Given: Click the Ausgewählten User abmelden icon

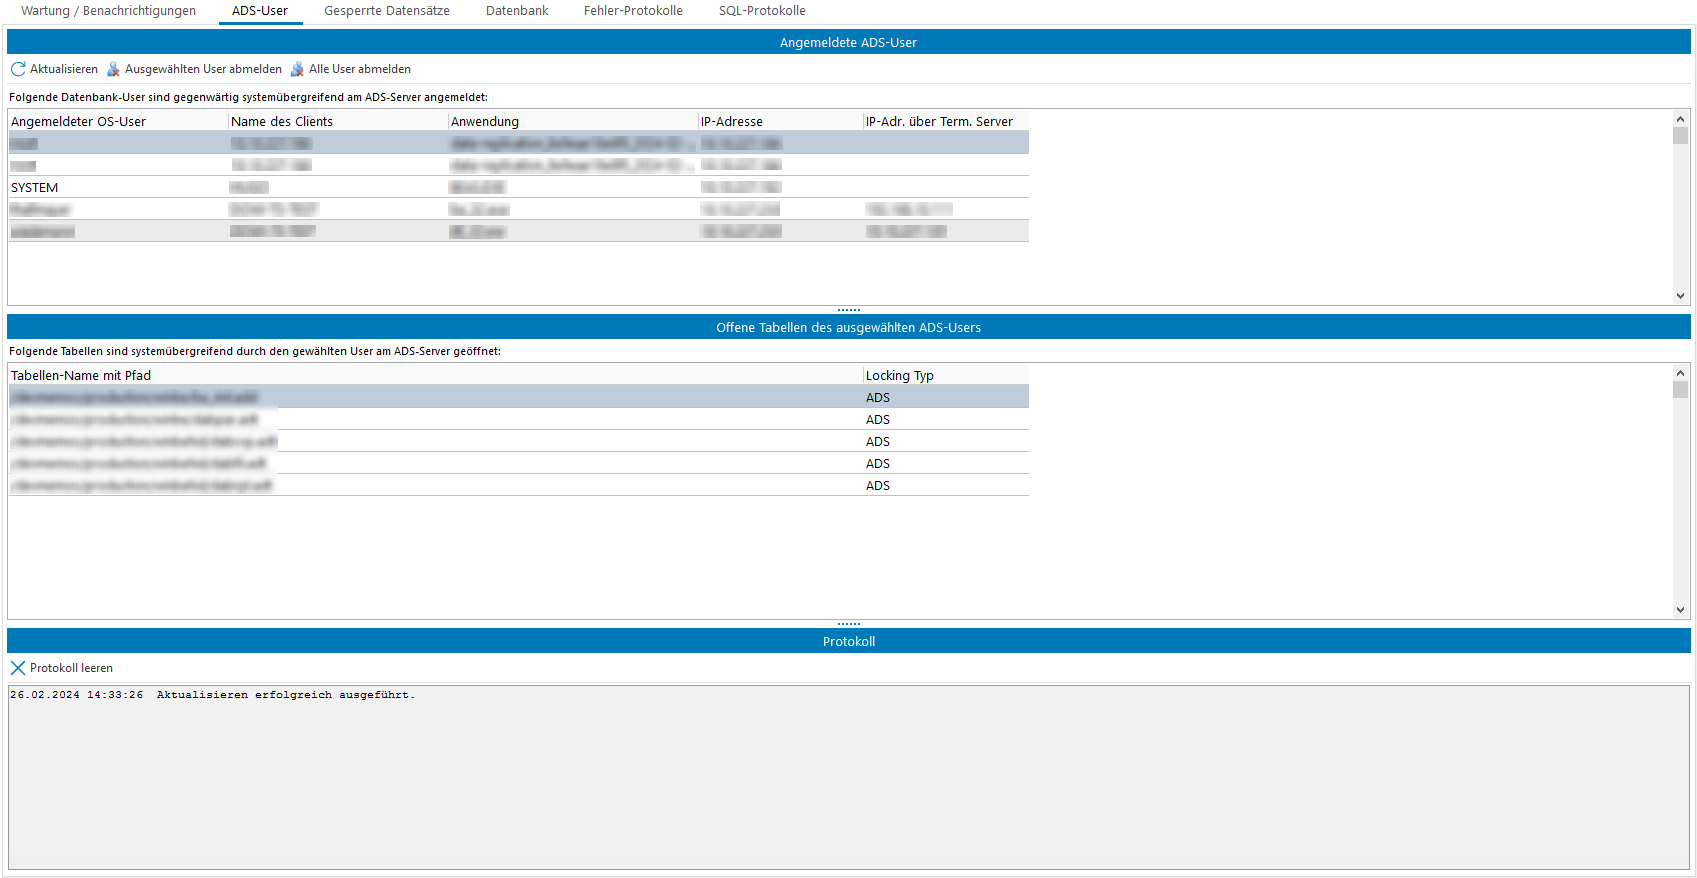Looking at the screenshot, I should tap(113, 69).
